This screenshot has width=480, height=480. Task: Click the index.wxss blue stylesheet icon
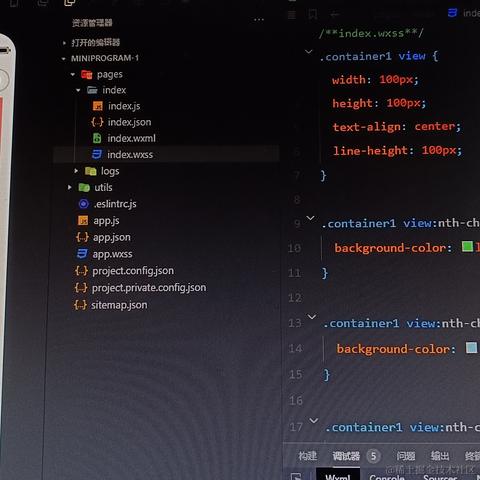pos(97,154)
